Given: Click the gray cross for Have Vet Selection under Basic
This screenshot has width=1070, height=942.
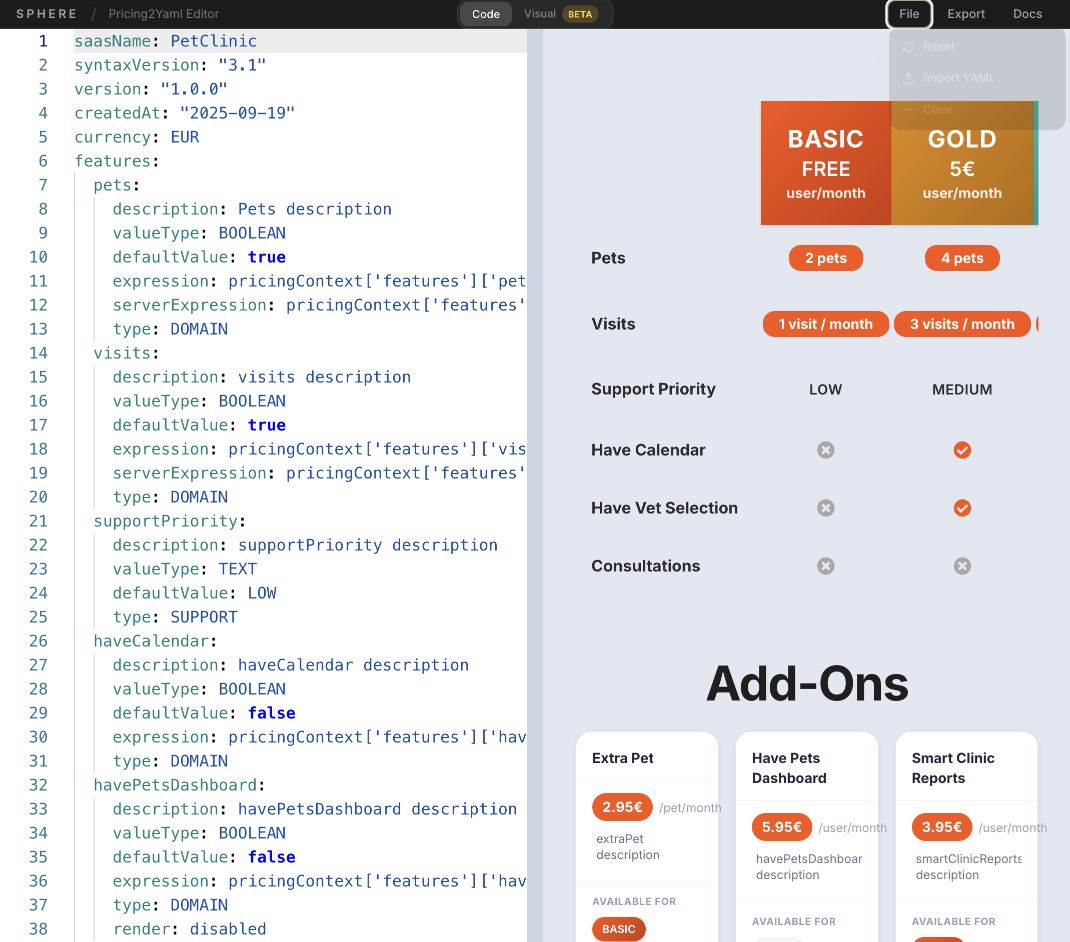Looking at the screenshot, I should (x=826, y=508).
